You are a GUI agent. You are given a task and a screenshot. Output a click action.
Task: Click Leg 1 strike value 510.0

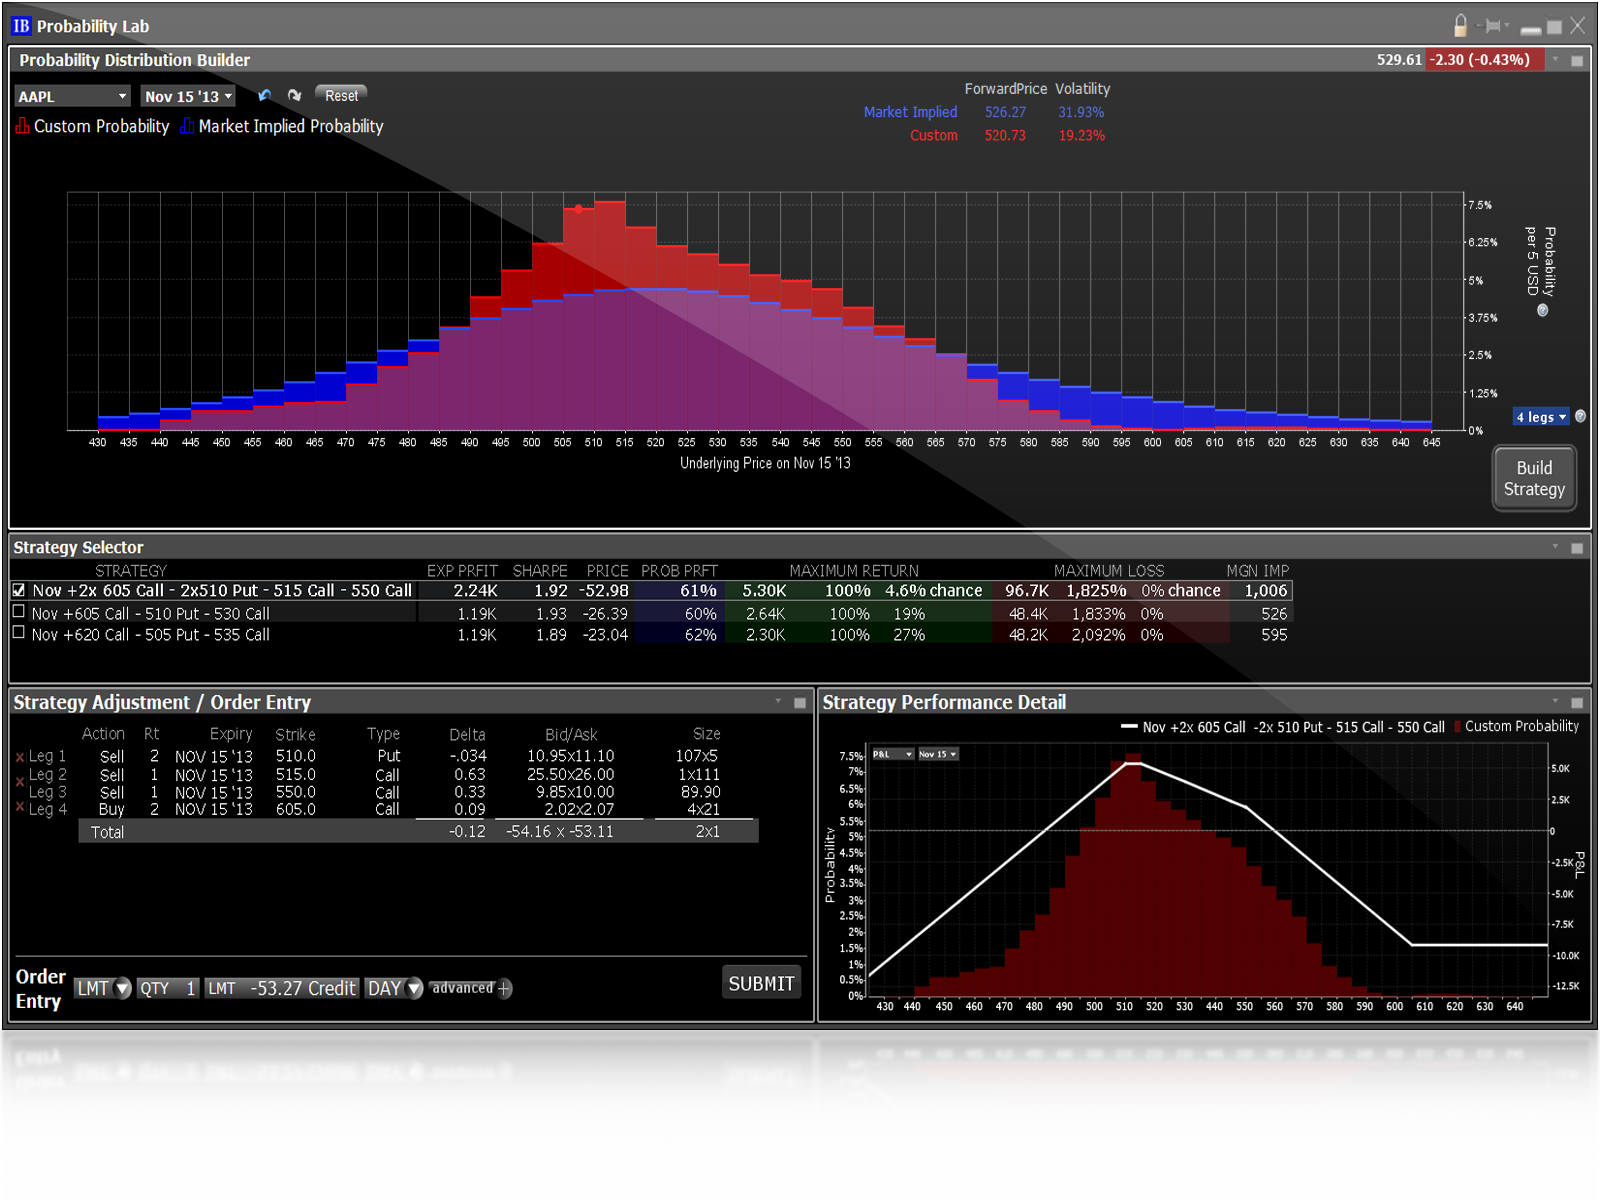point(296,757)
